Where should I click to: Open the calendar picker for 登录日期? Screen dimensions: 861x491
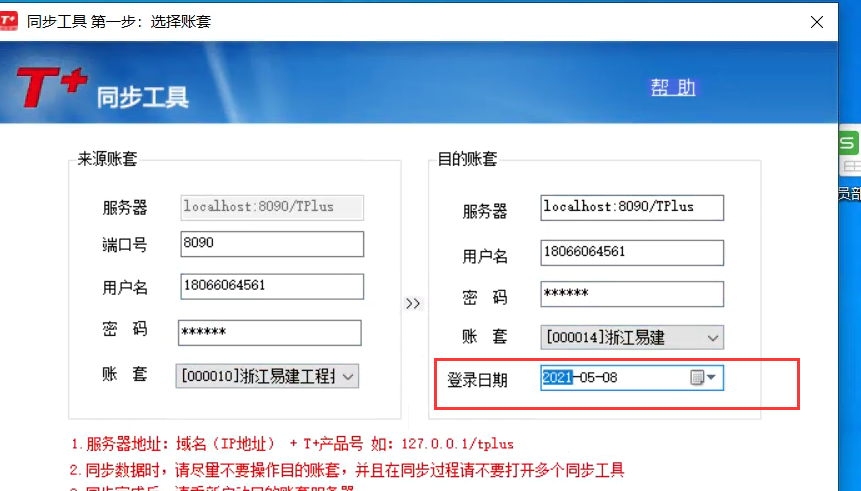point(703,377)
